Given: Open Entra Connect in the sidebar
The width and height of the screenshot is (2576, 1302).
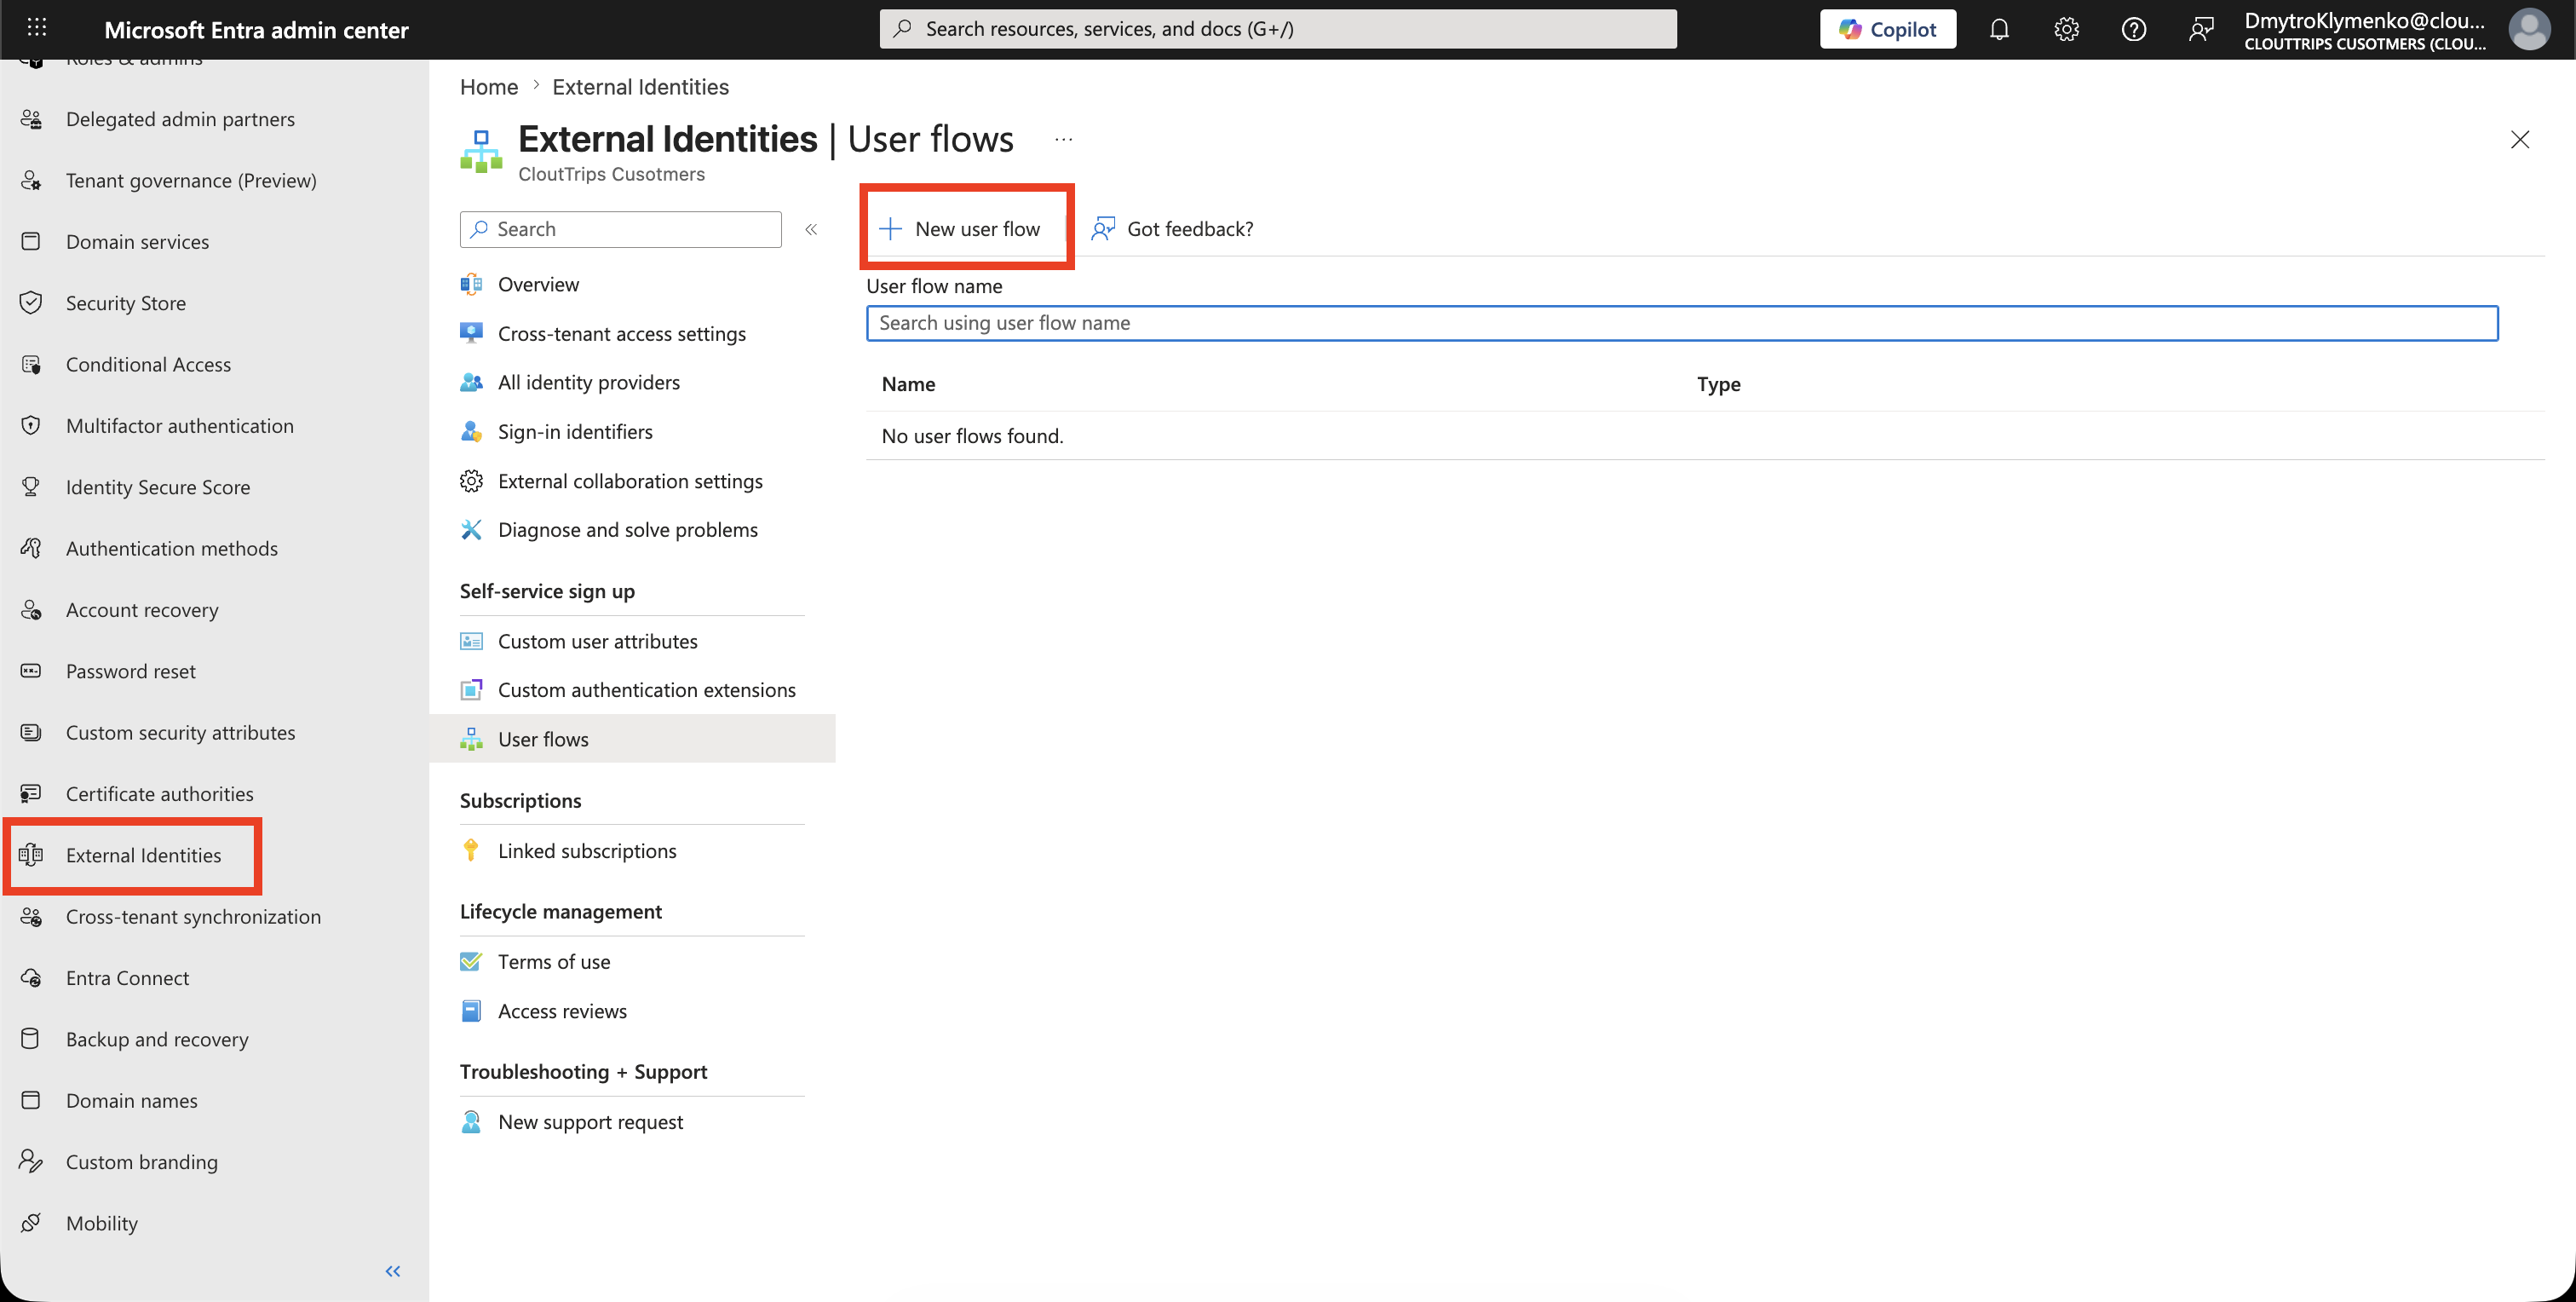Looking at the screenshot, I should tap(127, 977).
